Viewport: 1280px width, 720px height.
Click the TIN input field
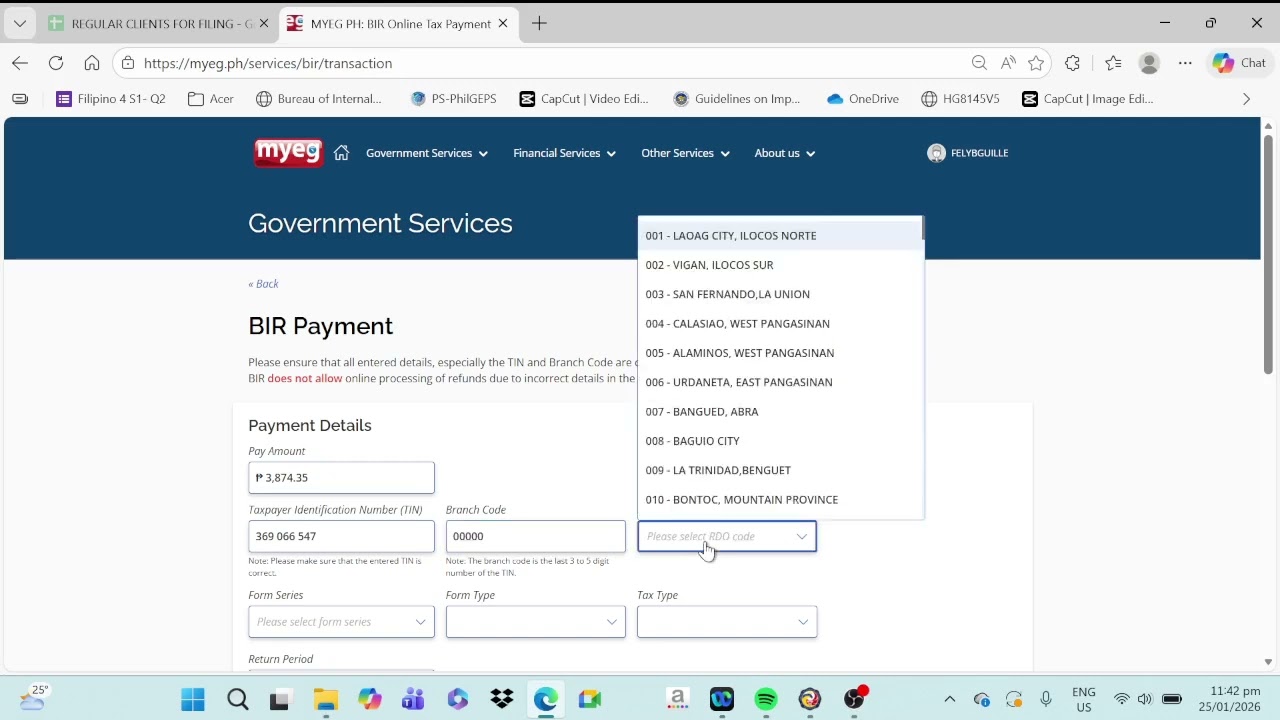(x=341, y=537)
